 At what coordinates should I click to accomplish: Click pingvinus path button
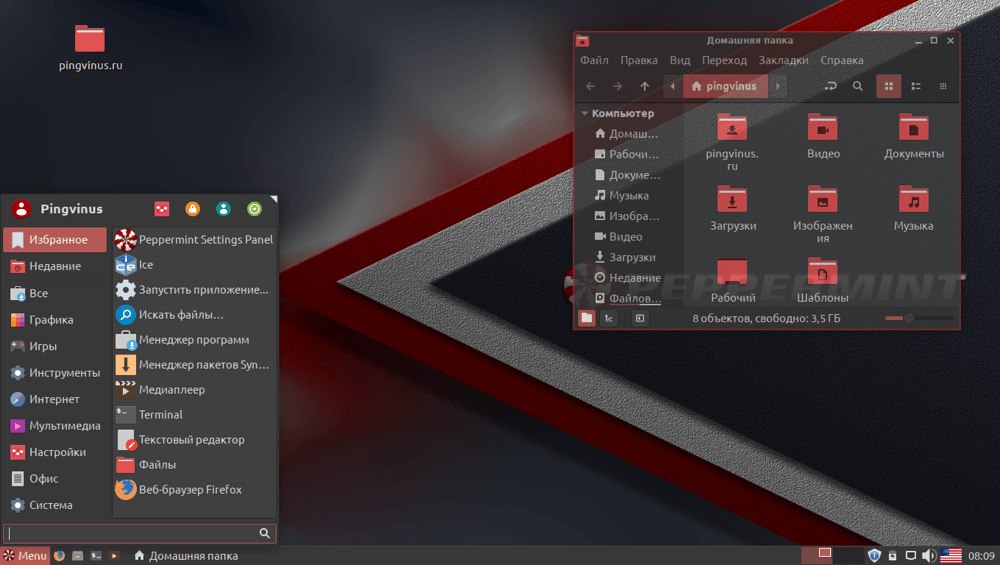(724, 86)
